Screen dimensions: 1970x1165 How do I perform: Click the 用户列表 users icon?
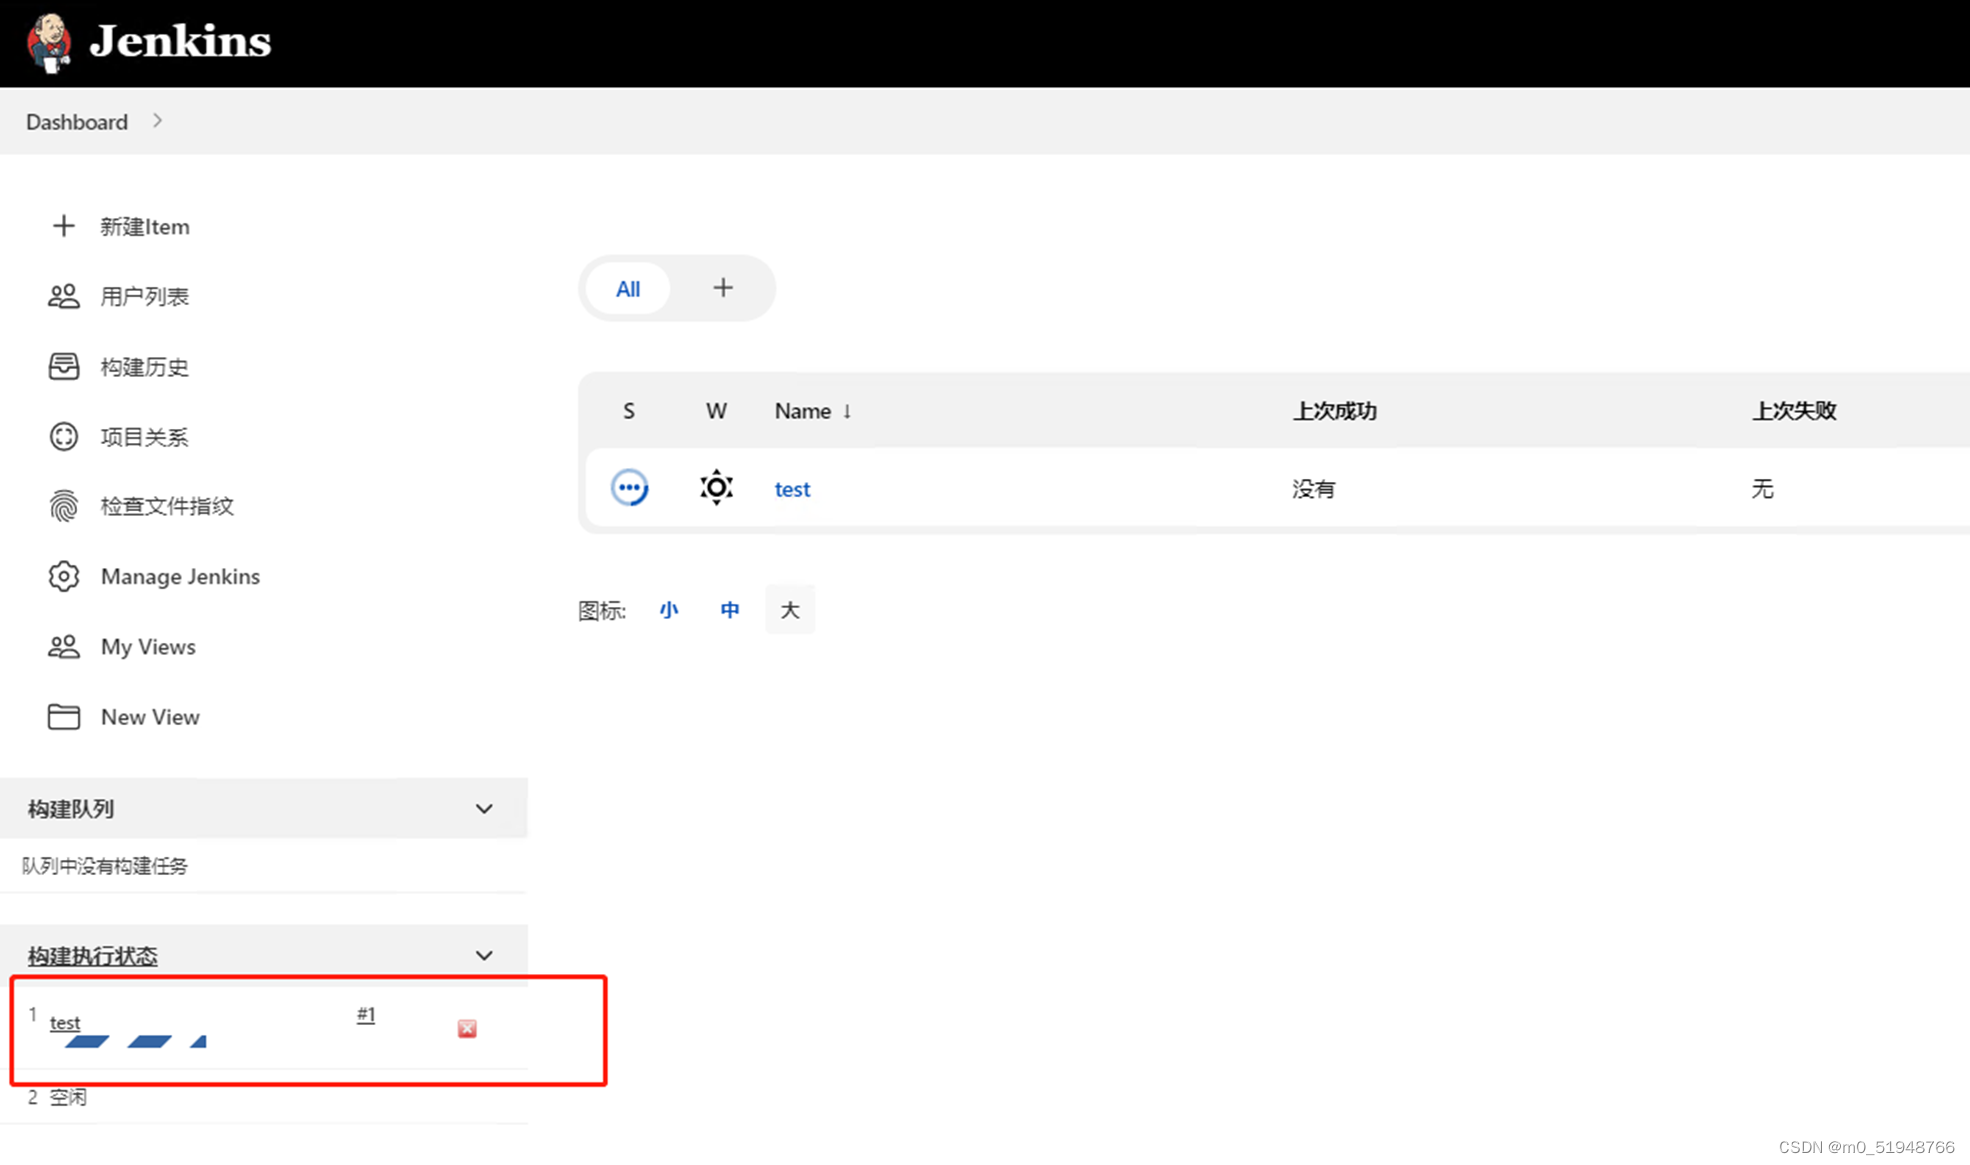pyautogui.click(x=64, y=296)
